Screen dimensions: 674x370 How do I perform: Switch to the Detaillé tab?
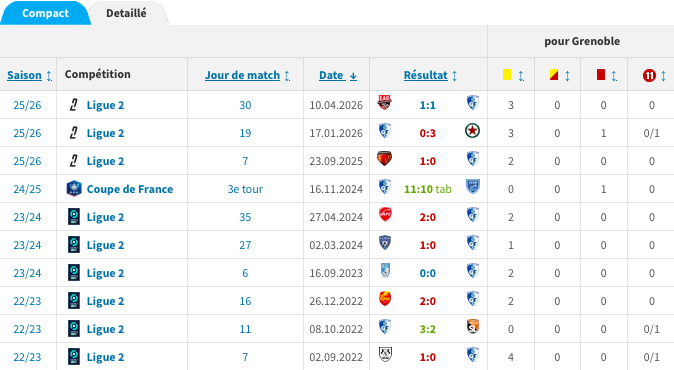coord(126,13)
